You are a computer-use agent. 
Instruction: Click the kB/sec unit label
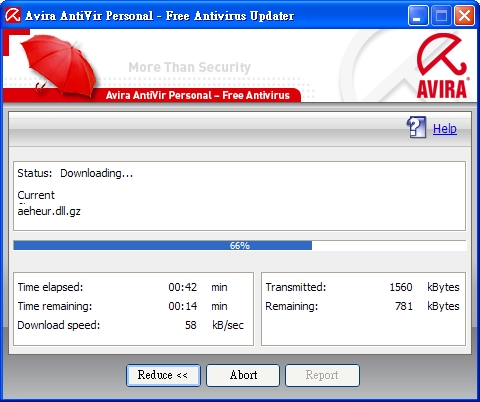tap(228, 325)
